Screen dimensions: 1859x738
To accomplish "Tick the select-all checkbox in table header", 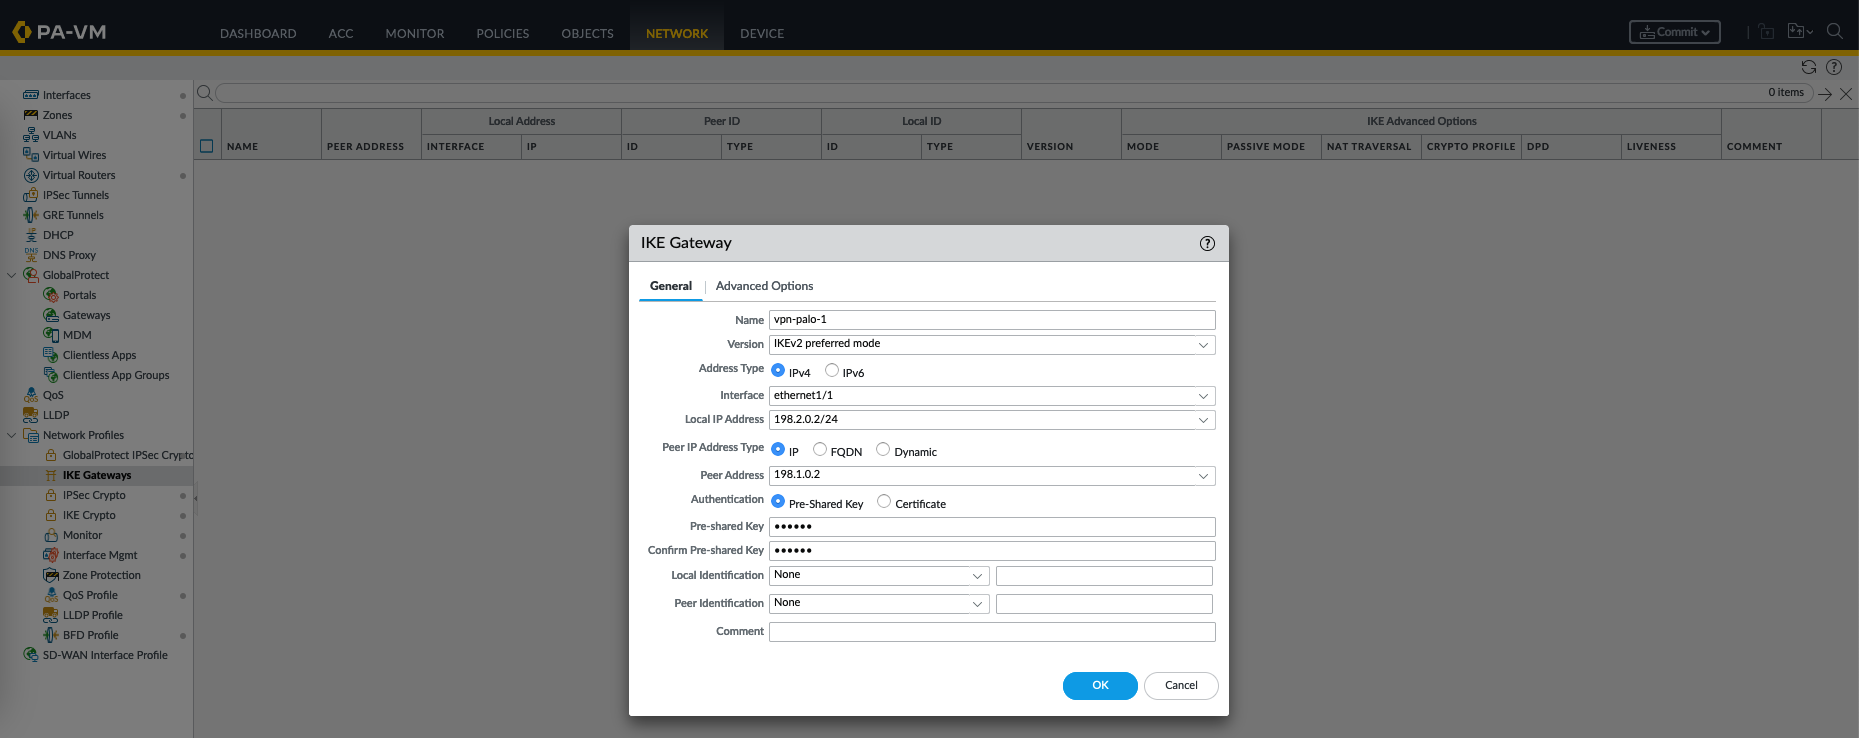I will 207,146.
